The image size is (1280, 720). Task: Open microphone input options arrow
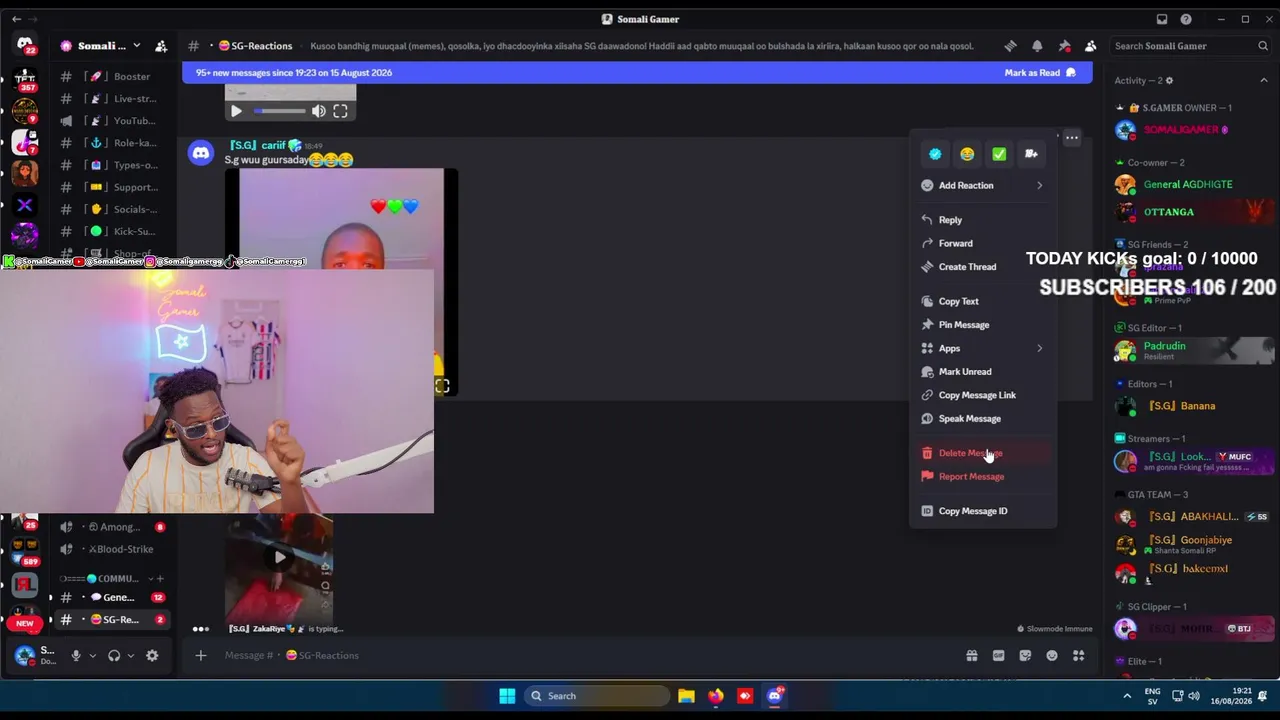93,656
